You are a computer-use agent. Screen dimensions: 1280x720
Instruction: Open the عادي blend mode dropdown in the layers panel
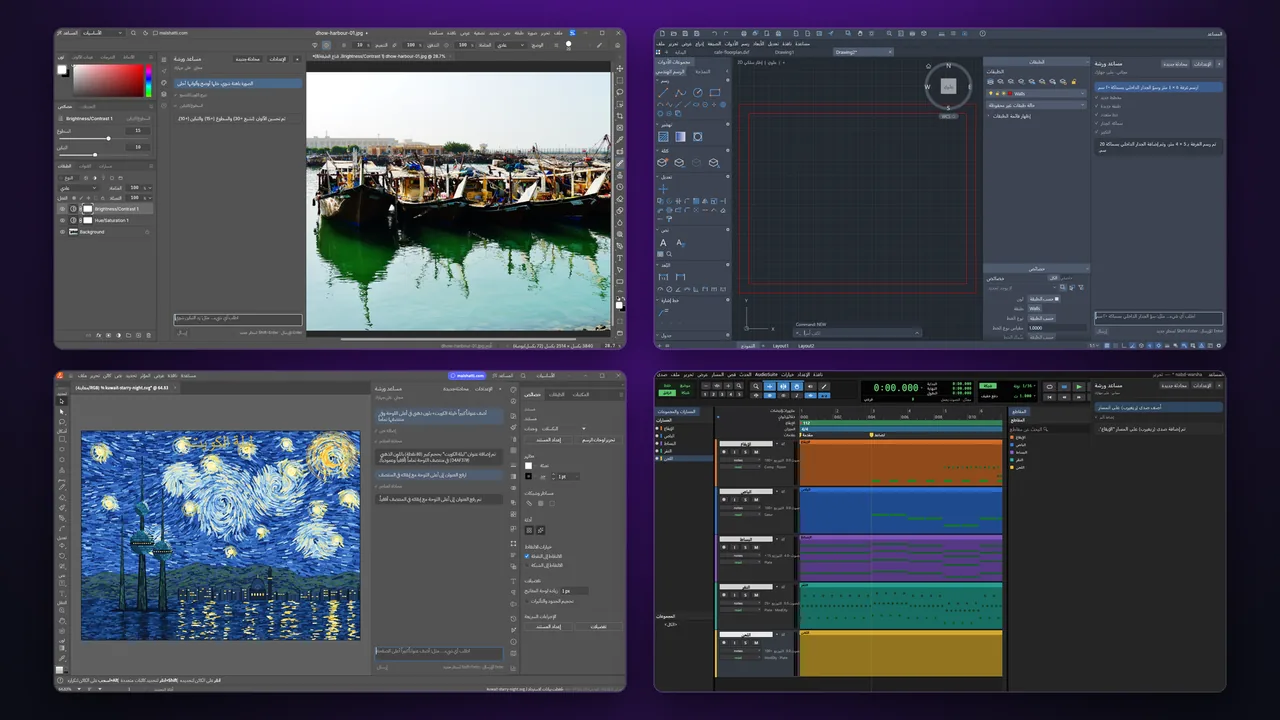(80, 187)
